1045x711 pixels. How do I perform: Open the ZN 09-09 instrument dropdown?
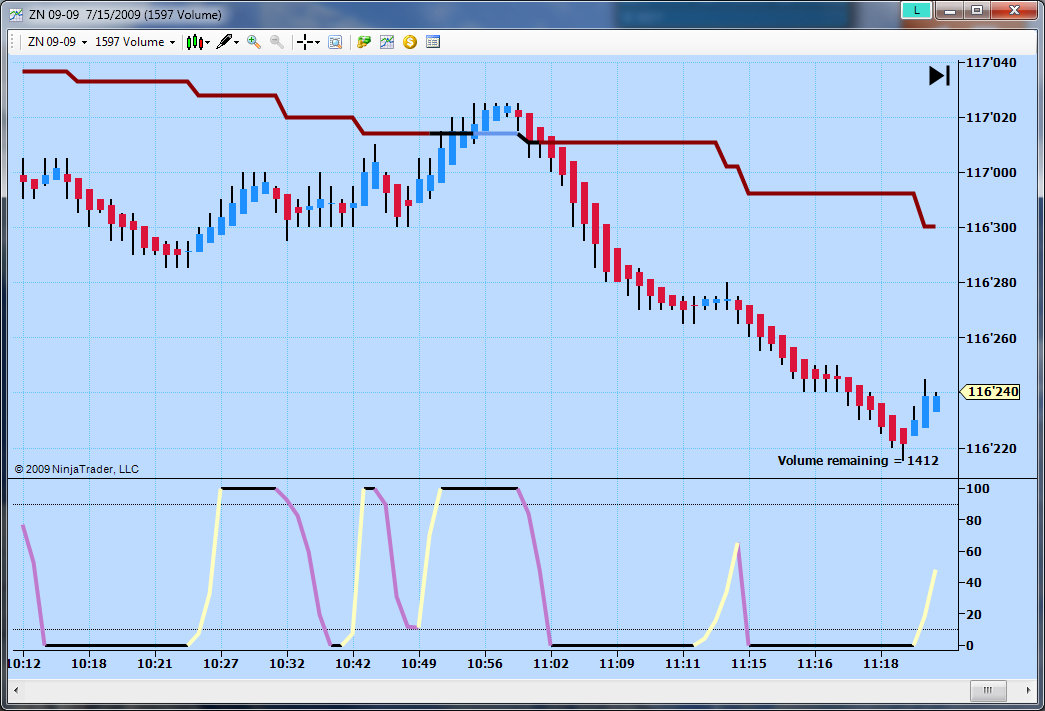(x=57, y=42)
